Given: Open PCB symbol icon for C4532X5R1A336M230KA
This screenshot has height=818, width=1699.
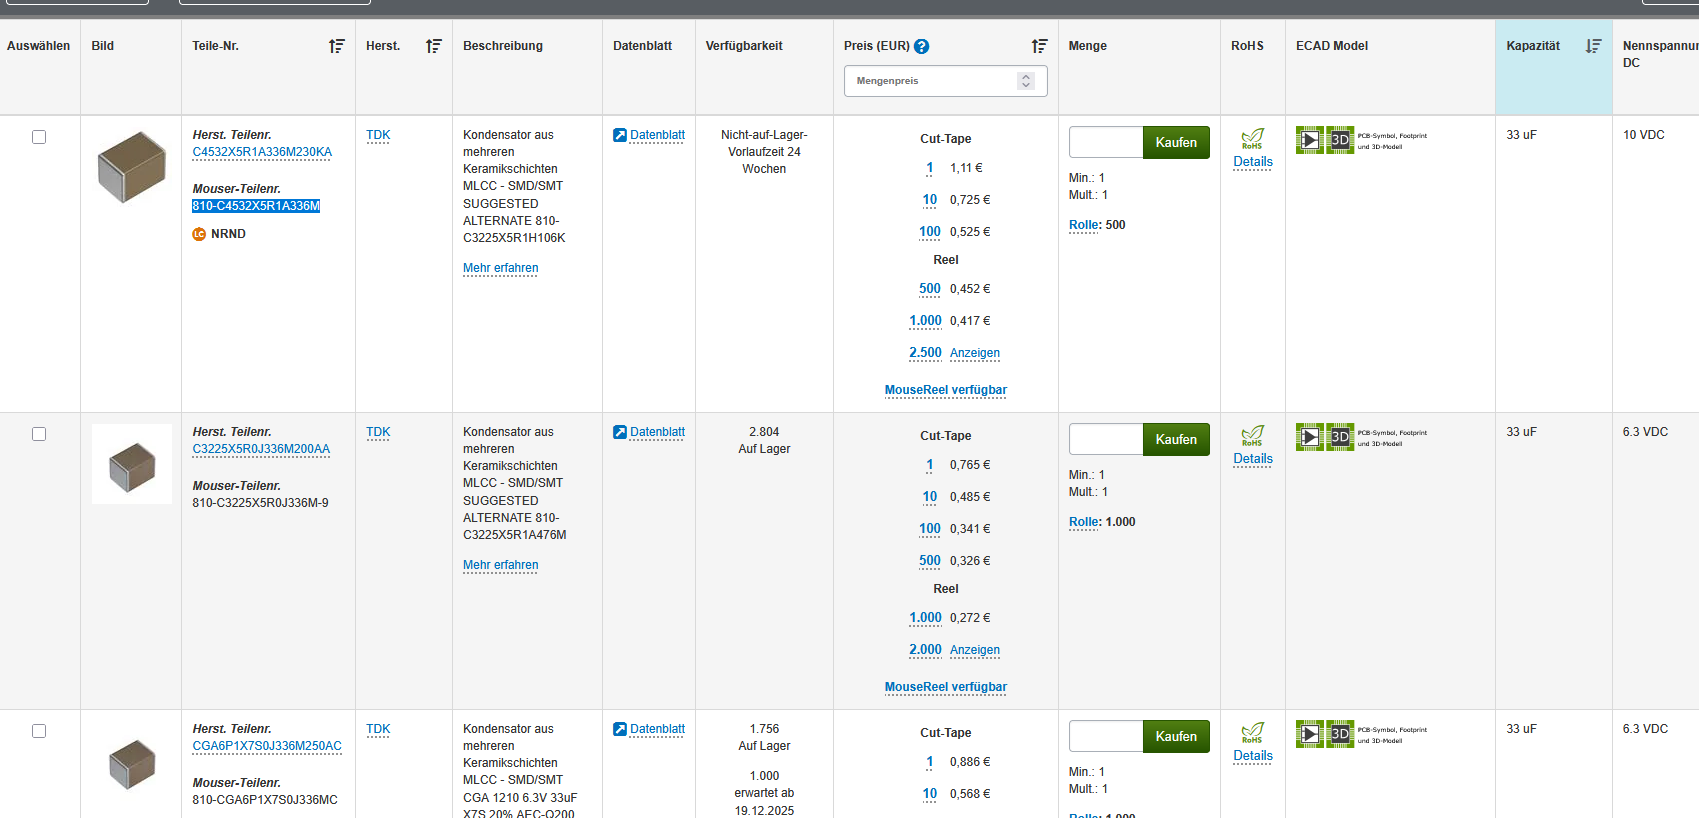Looking at the screenshot, I should [1310, 140].
